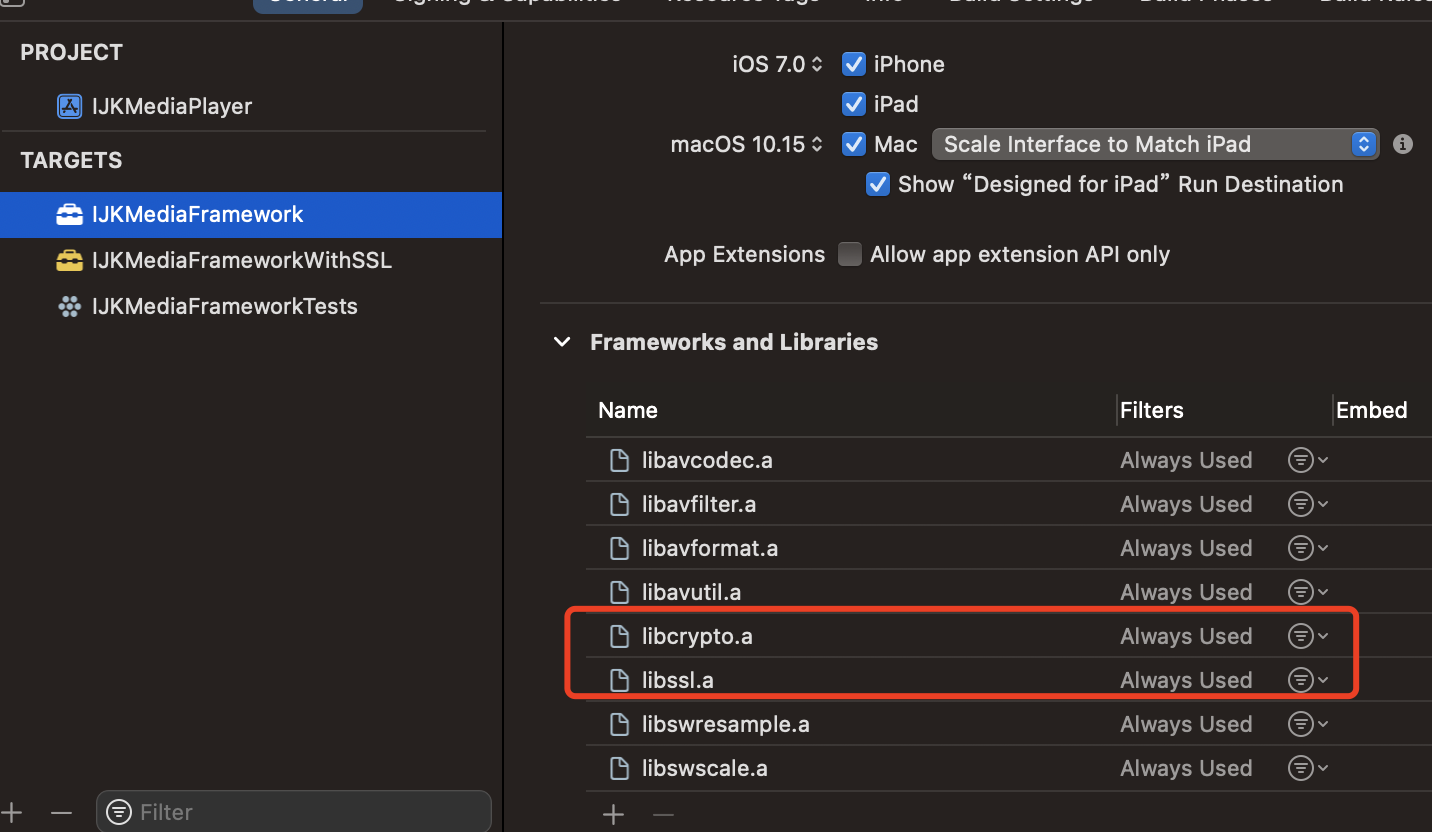This screenshot has height=832, width=1432.
Task: Click the minus icon under libraries list
Action: (663, 815)
